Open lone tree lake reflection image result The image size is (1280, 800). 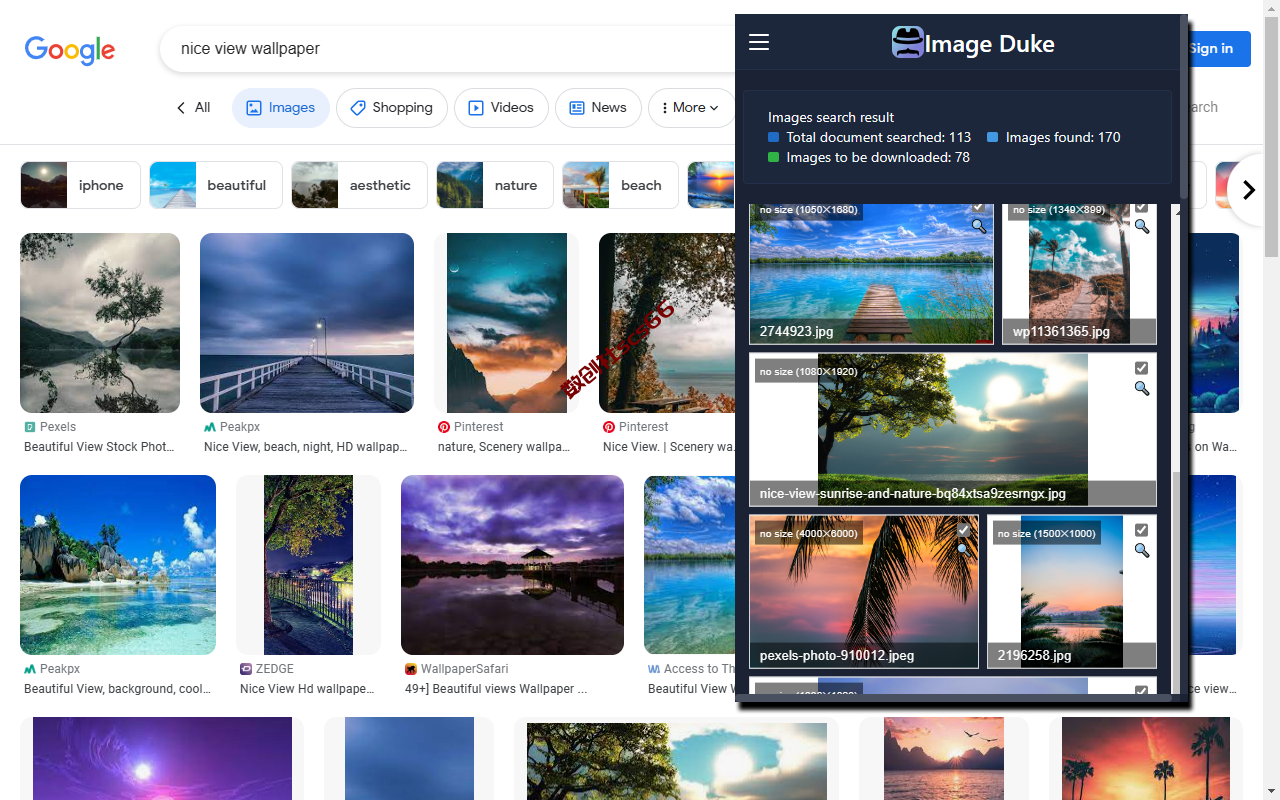[100, 323]
